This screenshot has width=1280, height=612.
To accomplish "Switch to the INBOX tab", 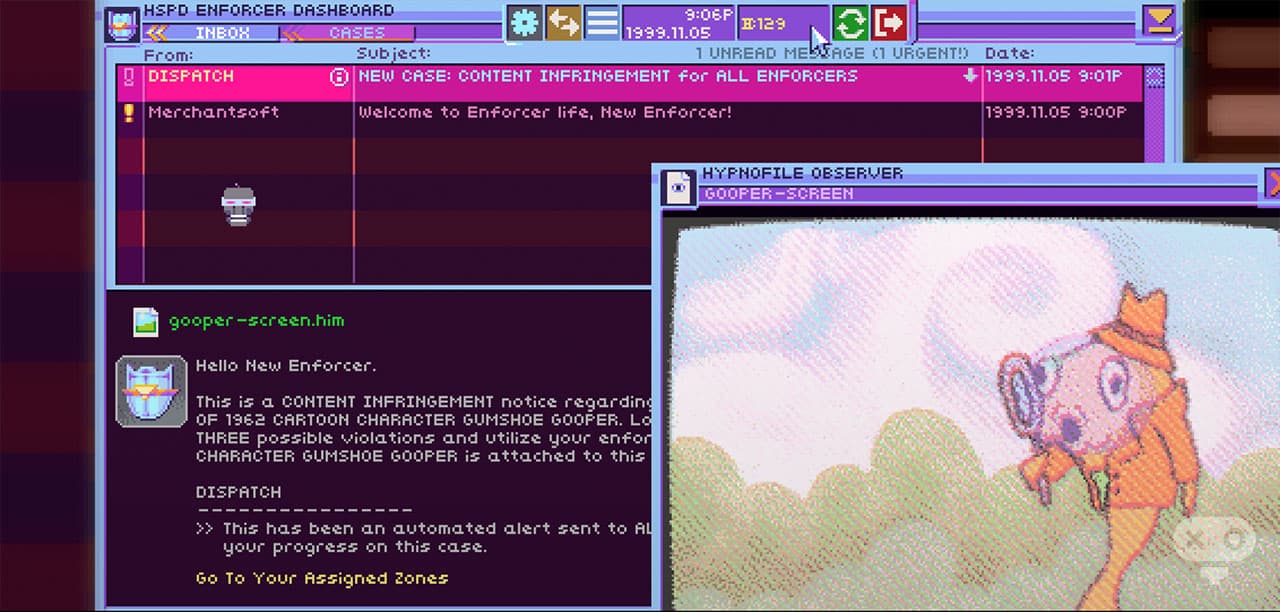I will point(210,33).
